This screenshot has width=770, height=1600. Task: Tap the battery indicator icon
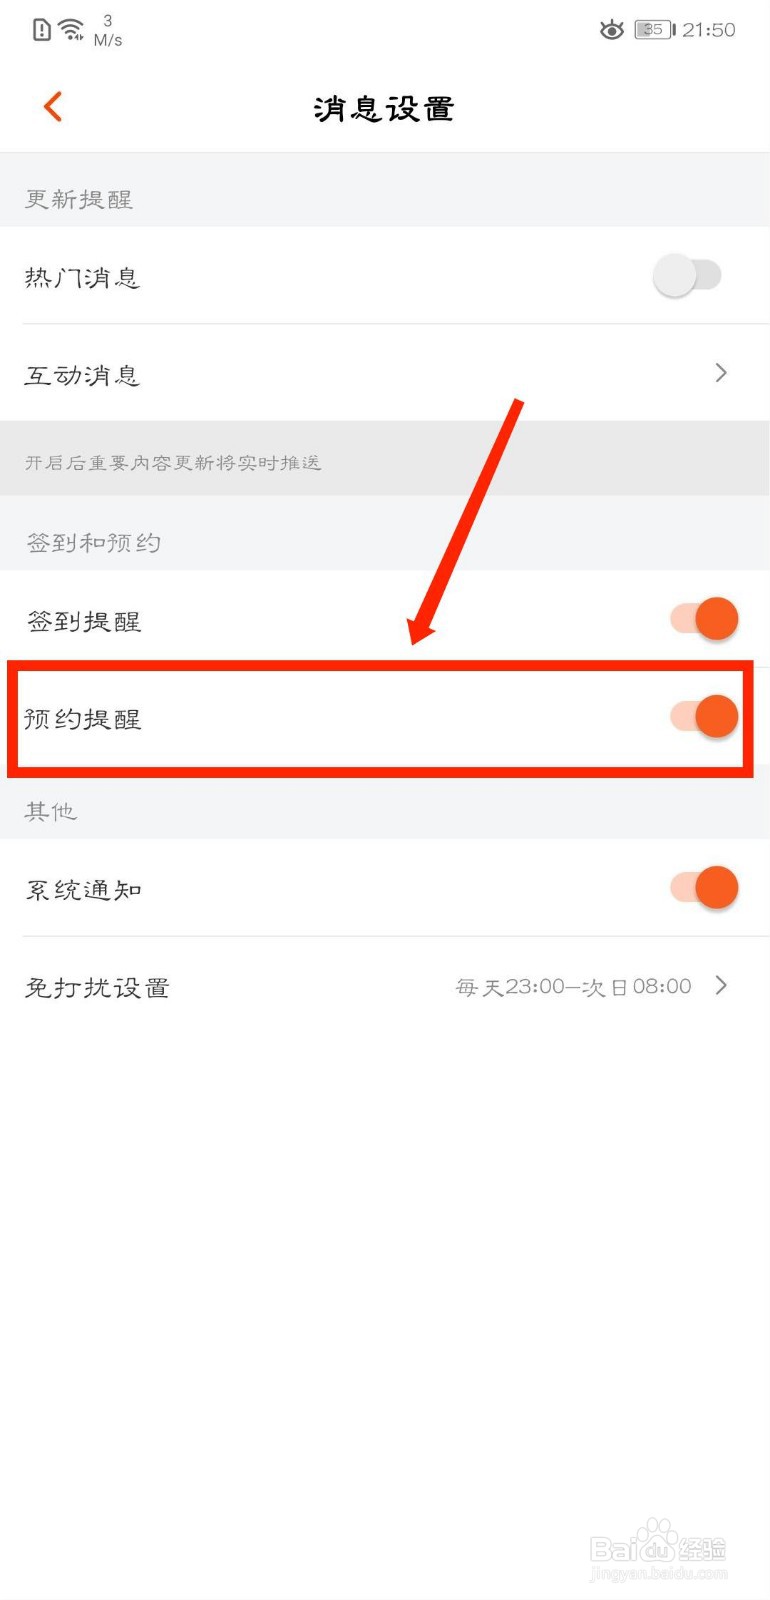655,30
